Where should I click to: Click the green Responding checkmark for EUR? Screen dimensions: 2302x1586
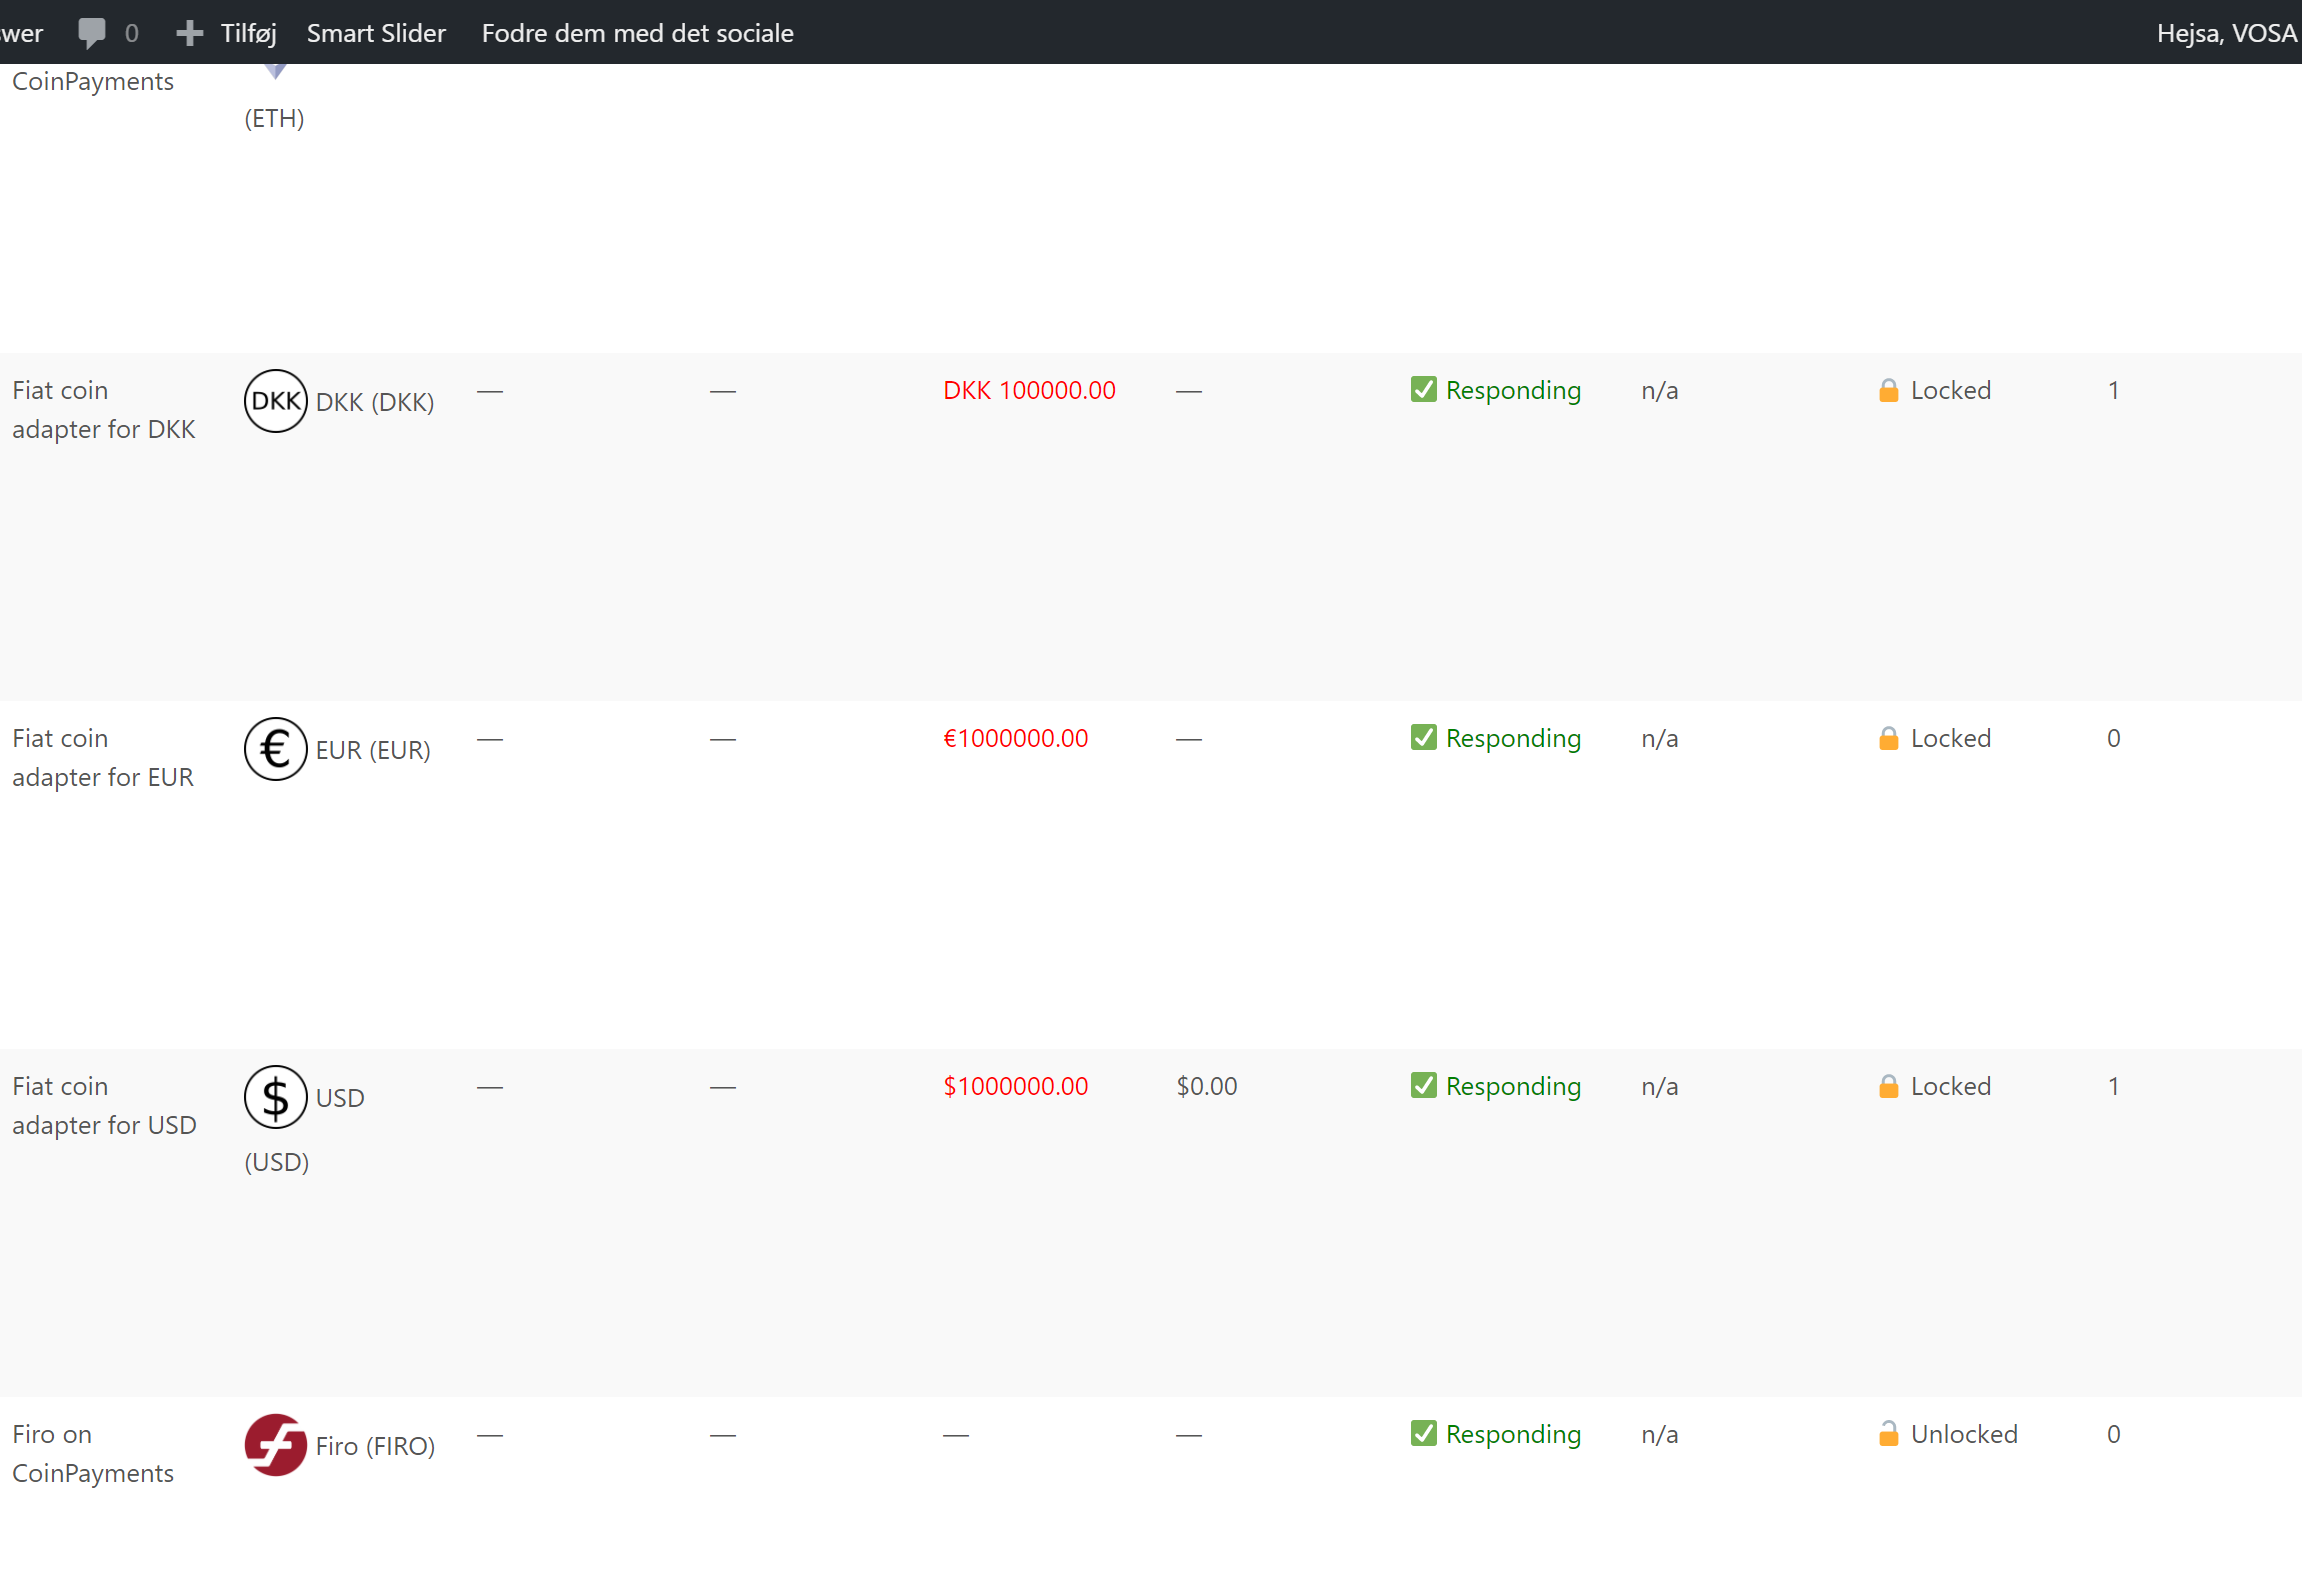(1424, 737)
